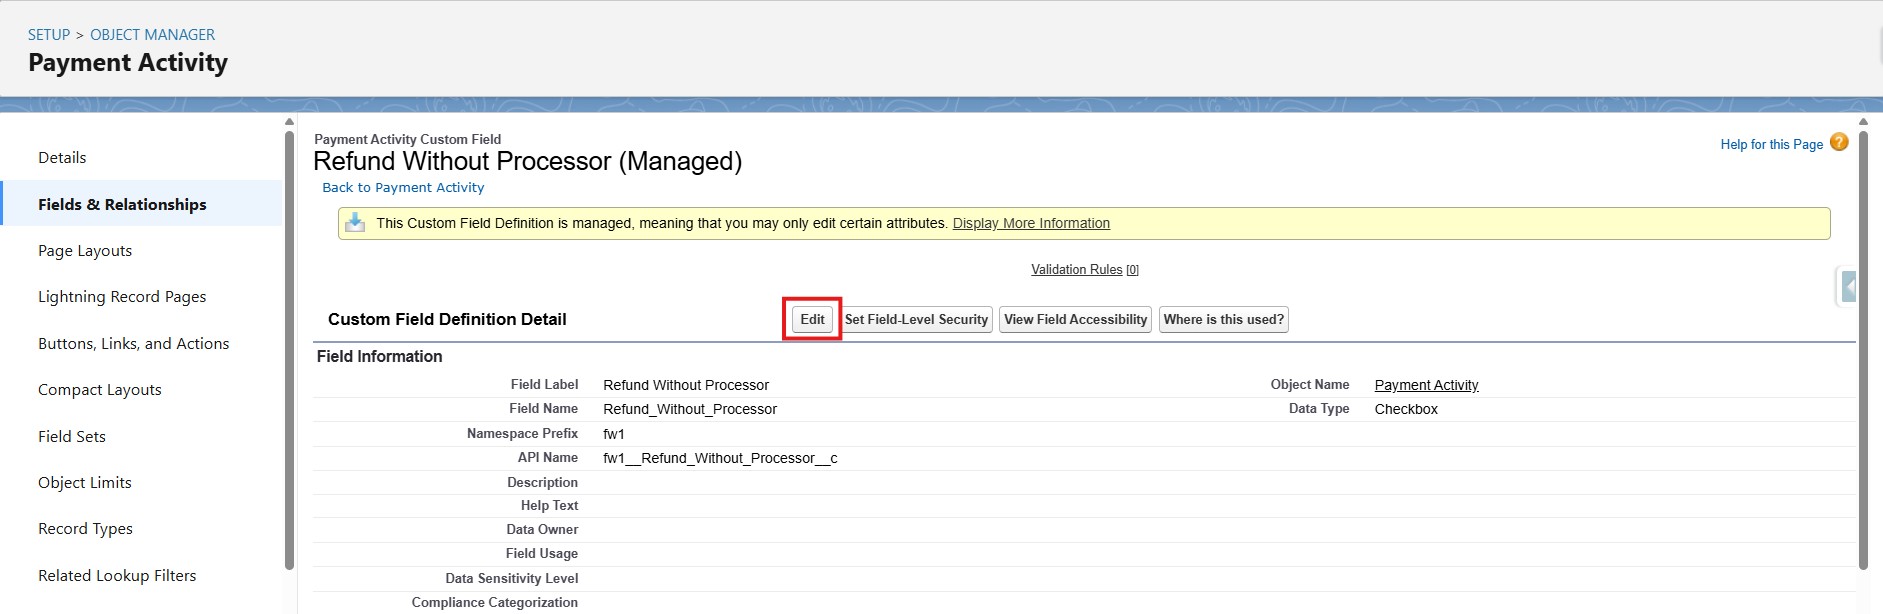Click the "Where is this used?" button
This screenshot has height=614, width=1883.
tap(1223, 320)
